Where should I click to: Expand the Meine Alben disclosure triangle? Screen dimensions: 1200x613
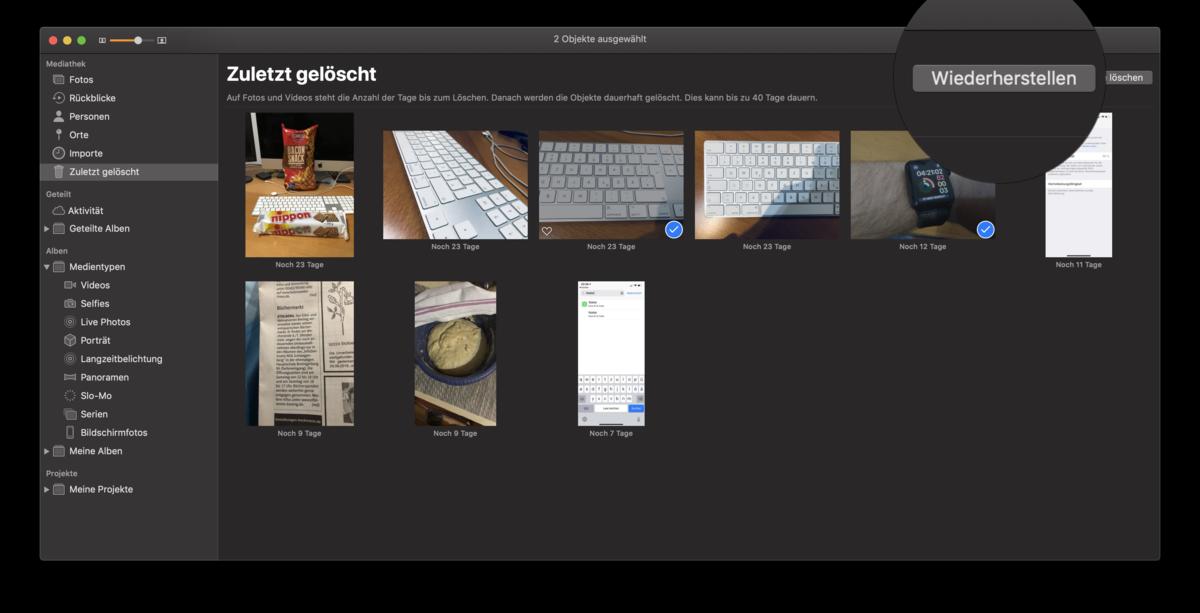(47, 451)
